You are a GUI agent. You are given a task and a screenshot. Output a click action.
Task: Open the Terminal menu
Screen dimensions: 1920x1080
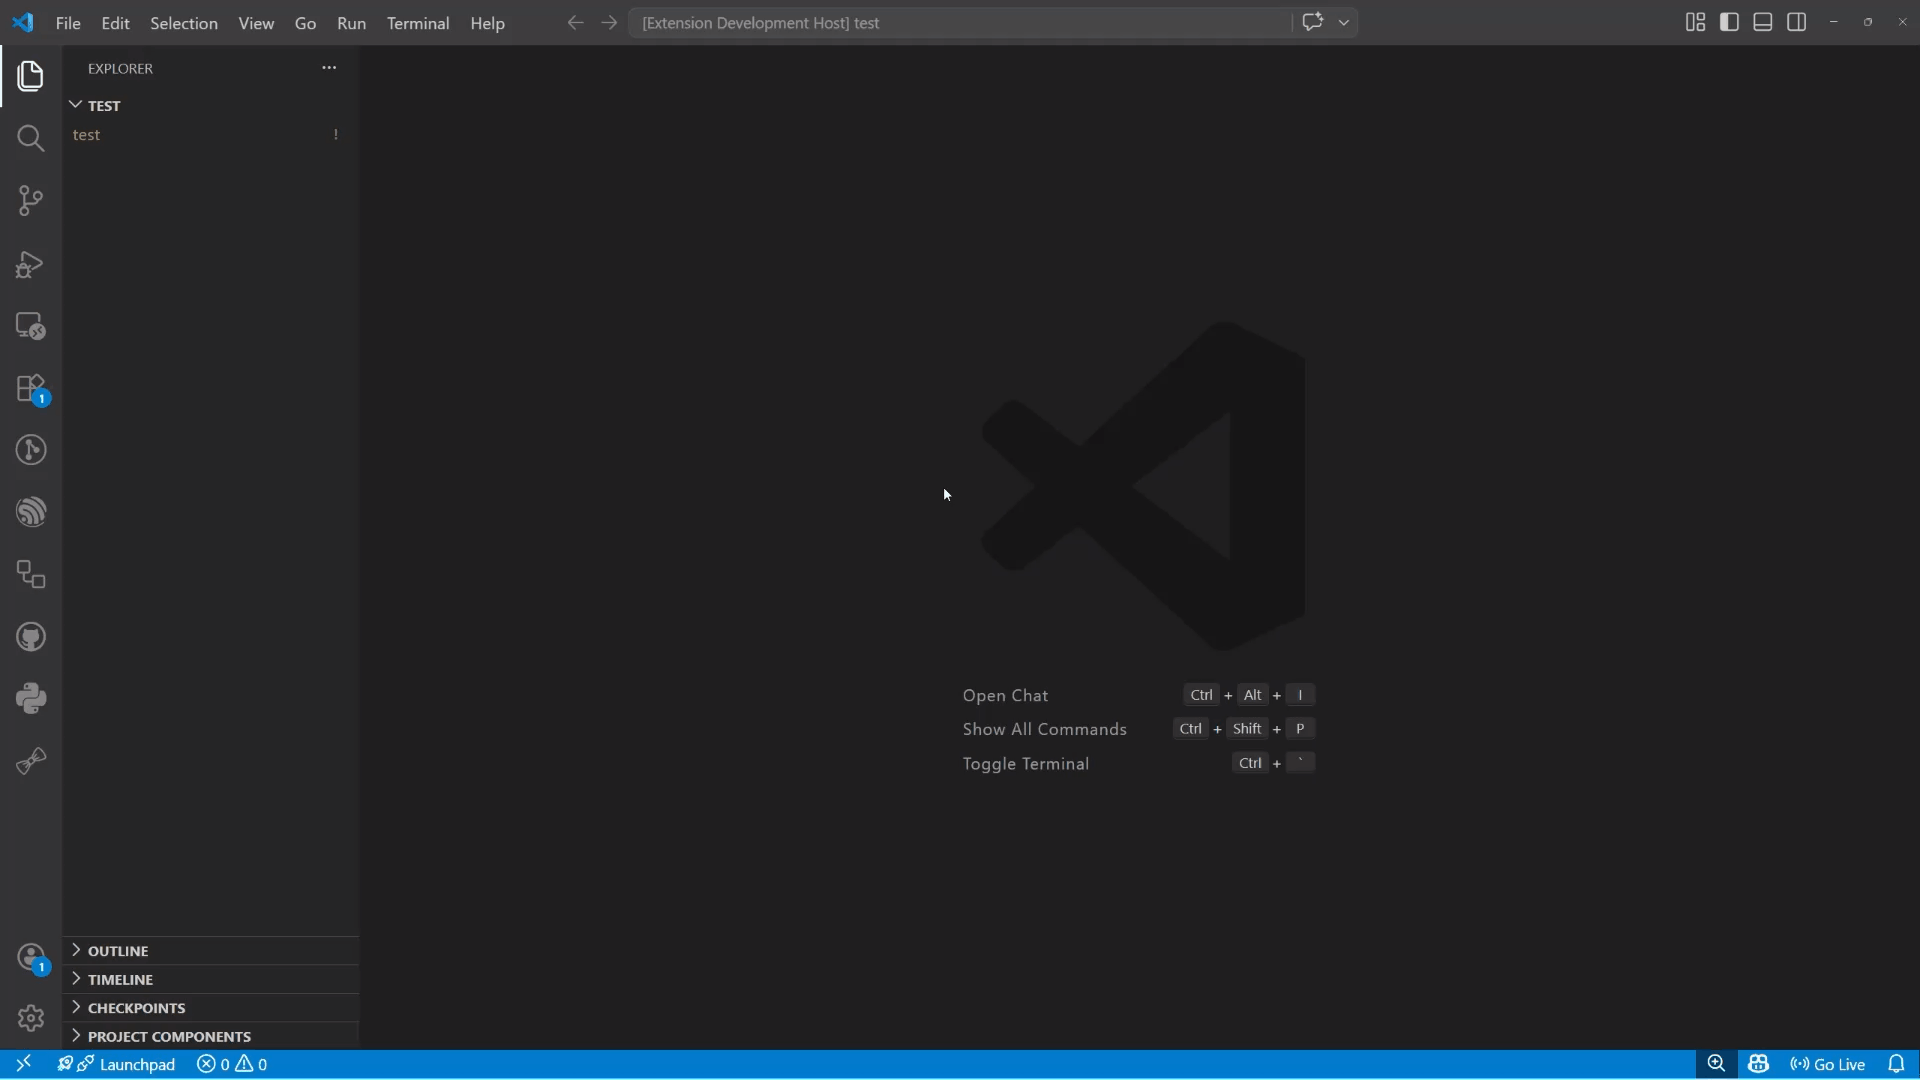click(x=418, y=23)
